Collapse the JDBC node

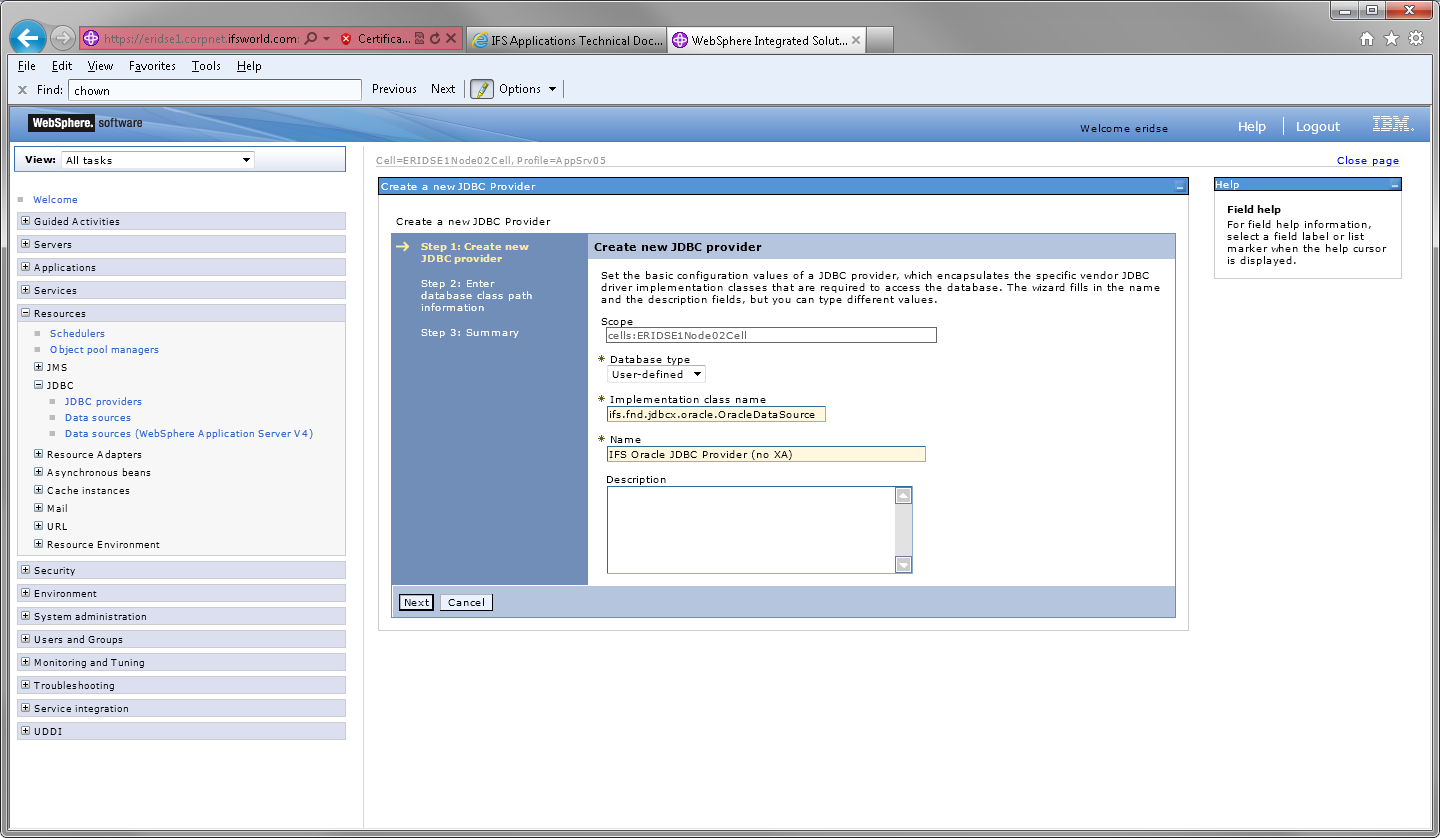(x=39, y=385)
